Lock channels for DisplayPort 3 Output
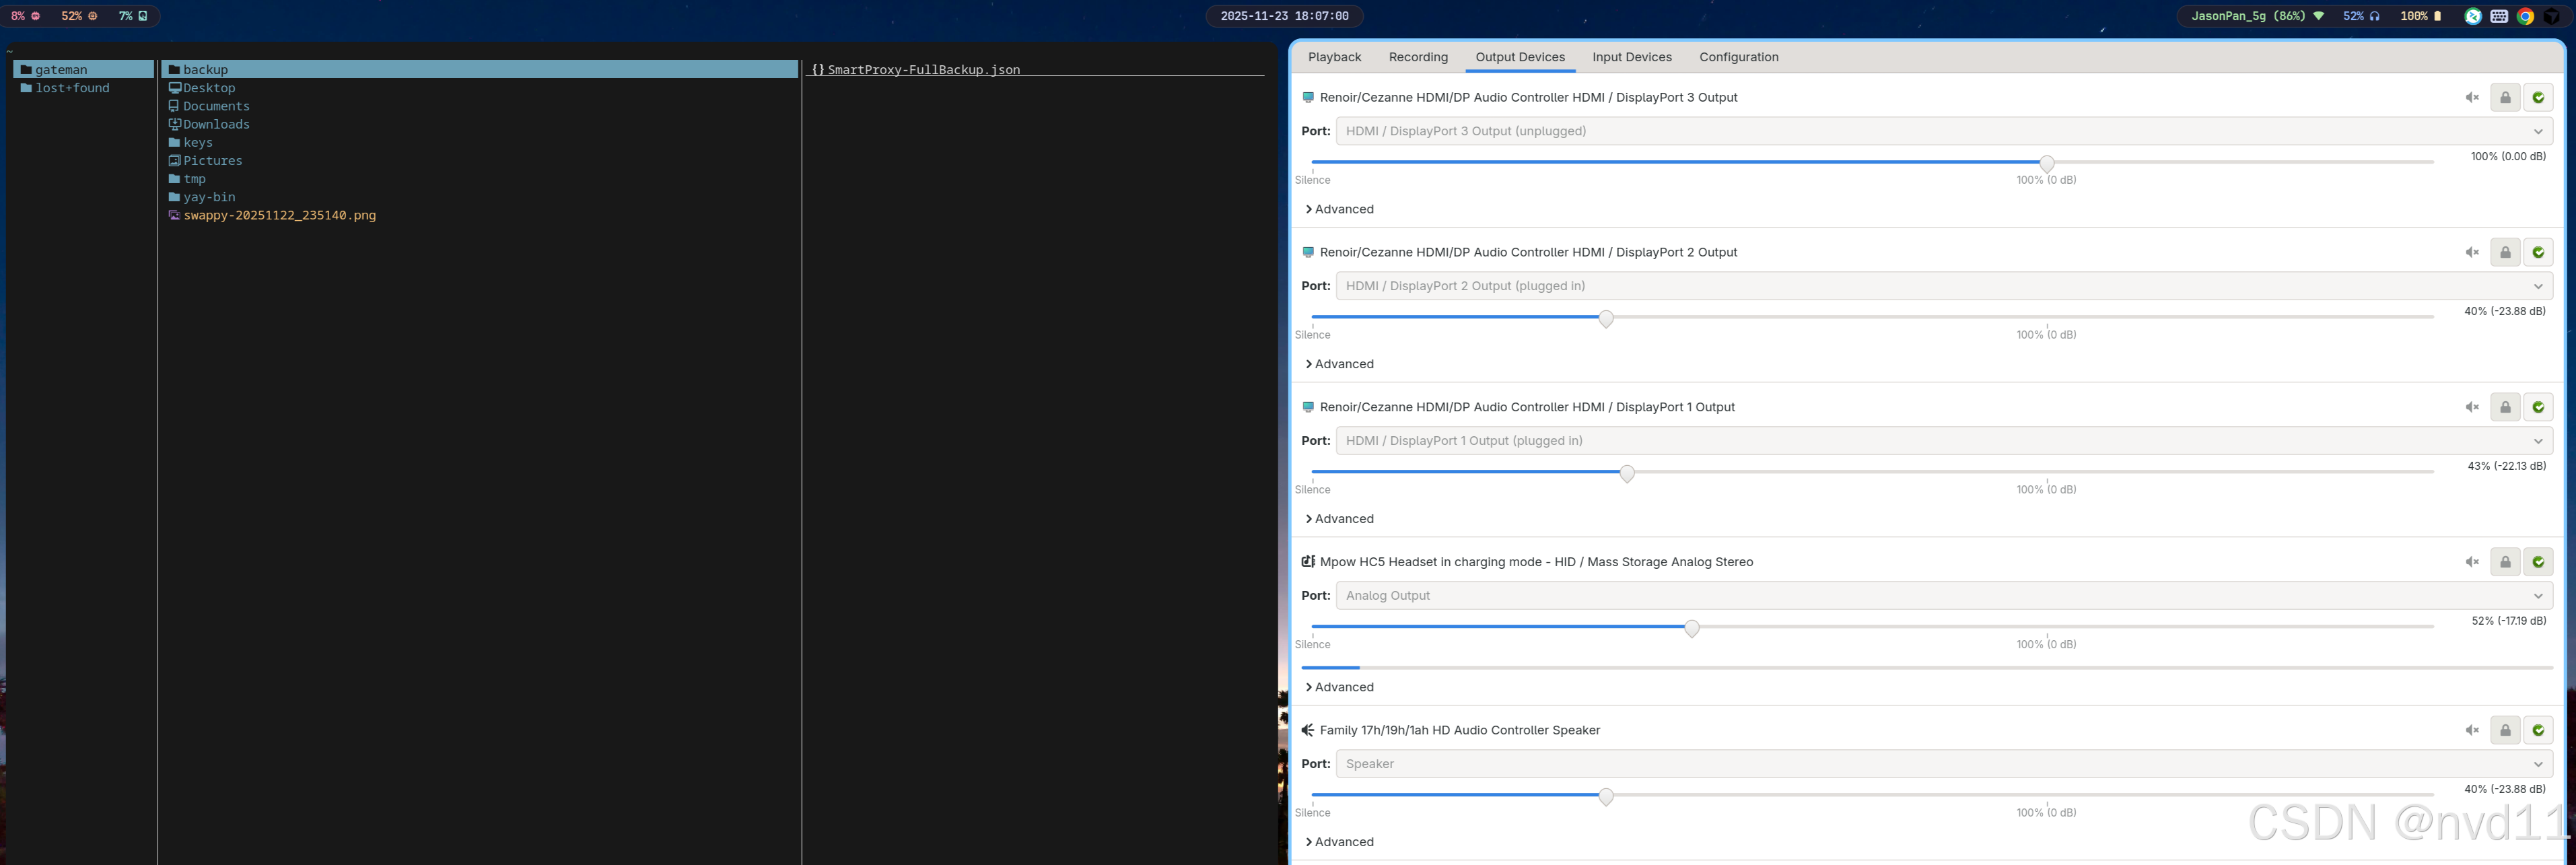This screenshot has height=865, width=2576. tap(2505, 98)
